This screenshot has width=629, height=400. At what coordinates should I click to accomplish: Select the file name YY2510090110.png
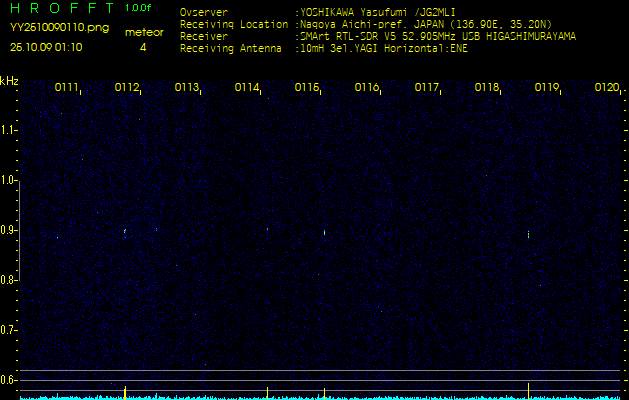tap(59, 28)
